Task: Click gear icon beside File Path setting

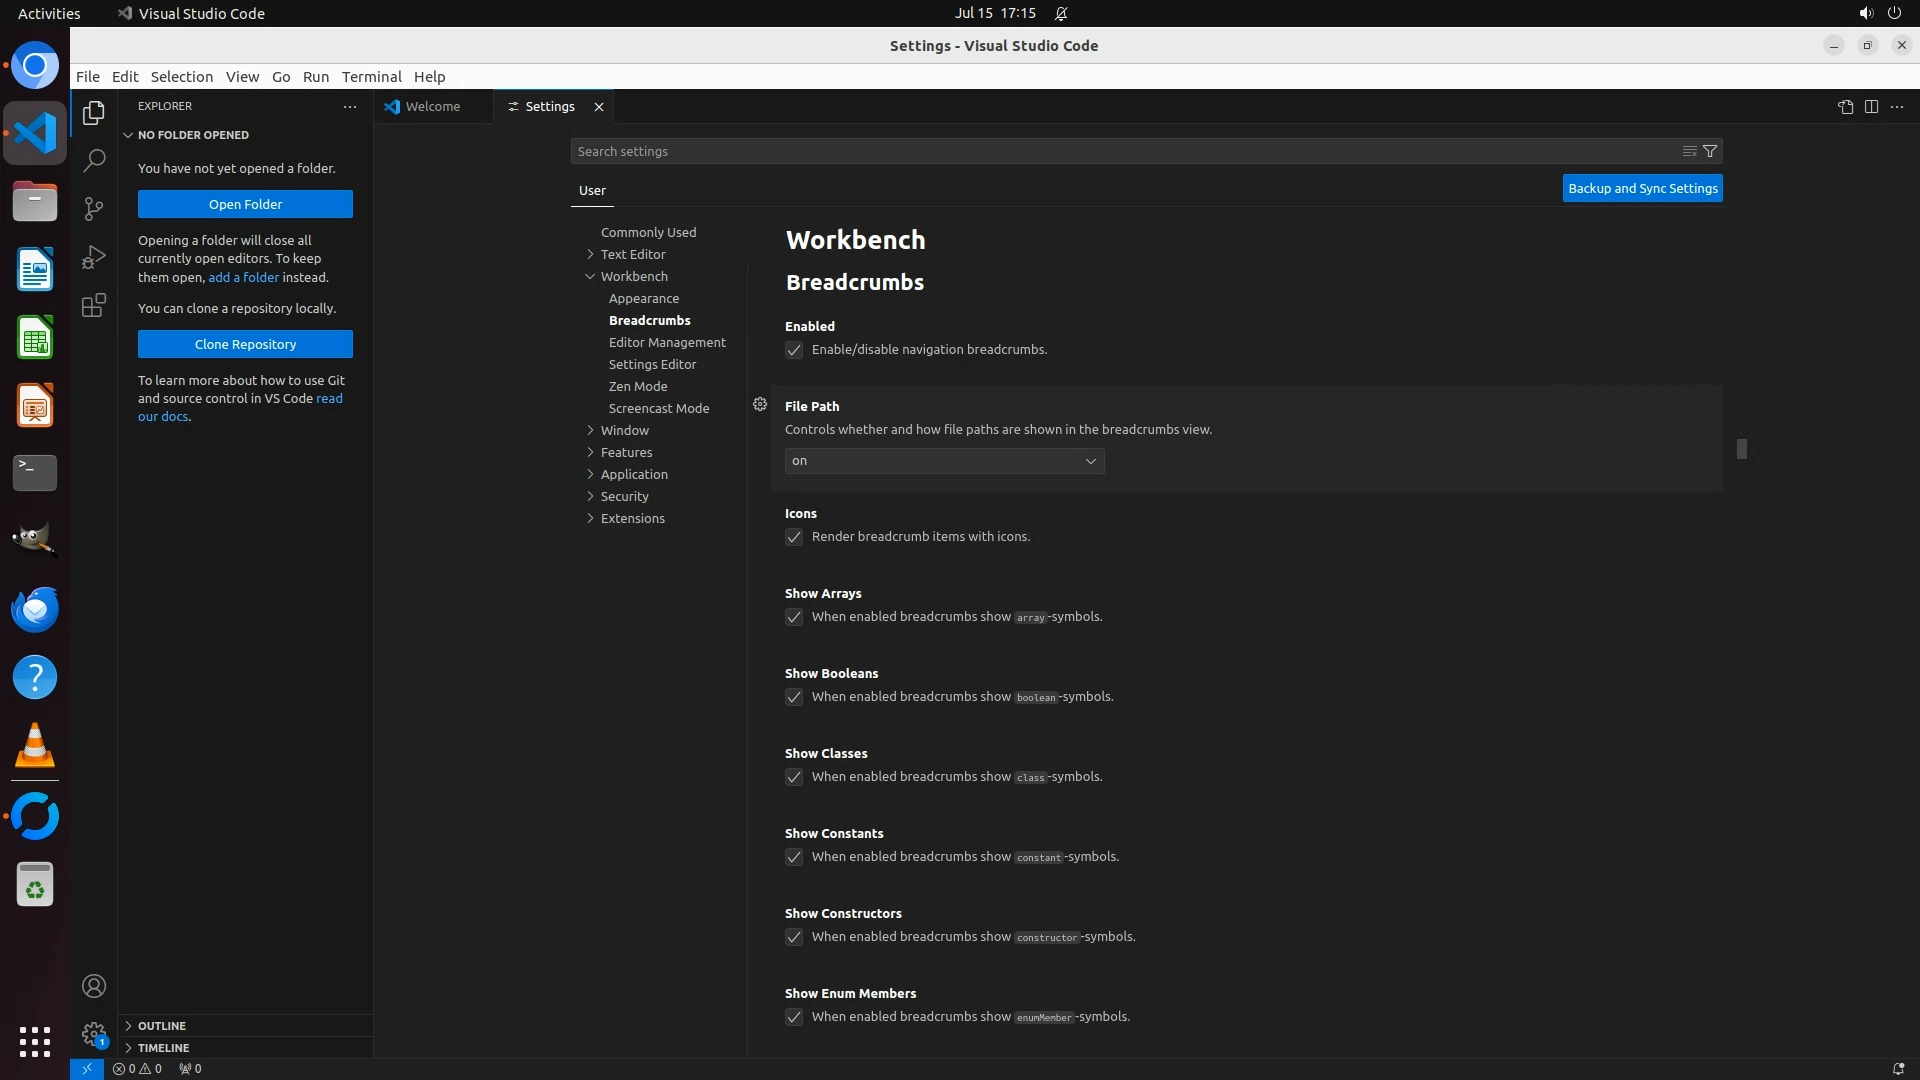Action: (x=760, y=404)
